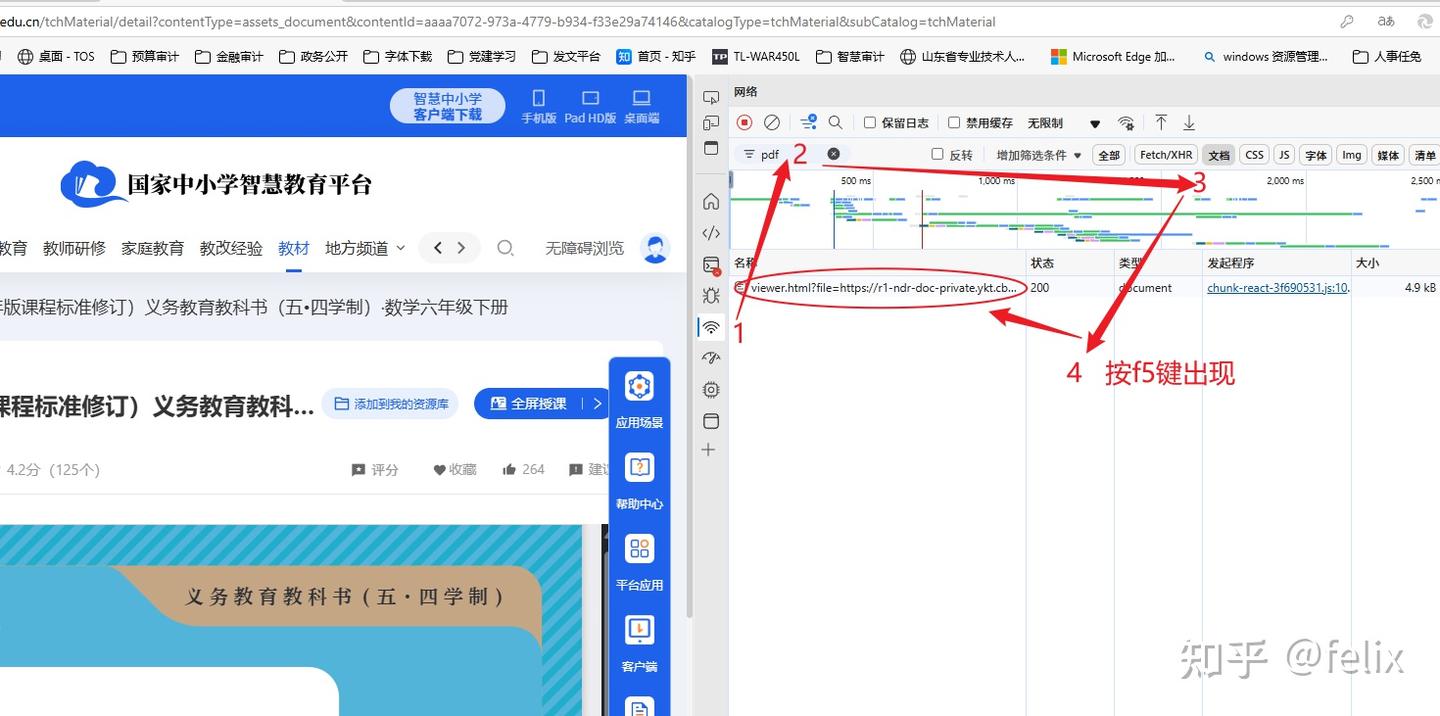Image resolution: width=1440 pixels, height=716 pixels.
Task: Enable the 保留日志 checkbox
Action: tap(870, 123)
